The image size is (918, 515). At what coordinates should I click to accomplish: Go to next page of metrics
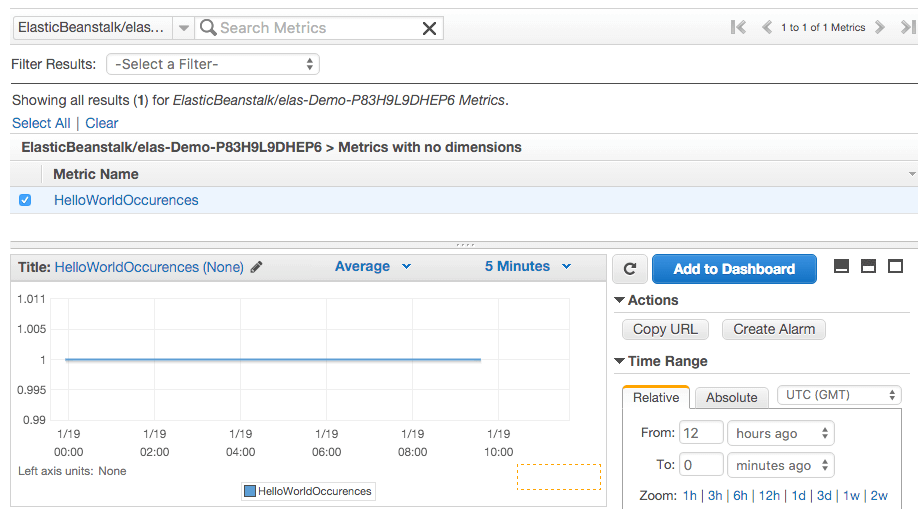click(879, 27)
